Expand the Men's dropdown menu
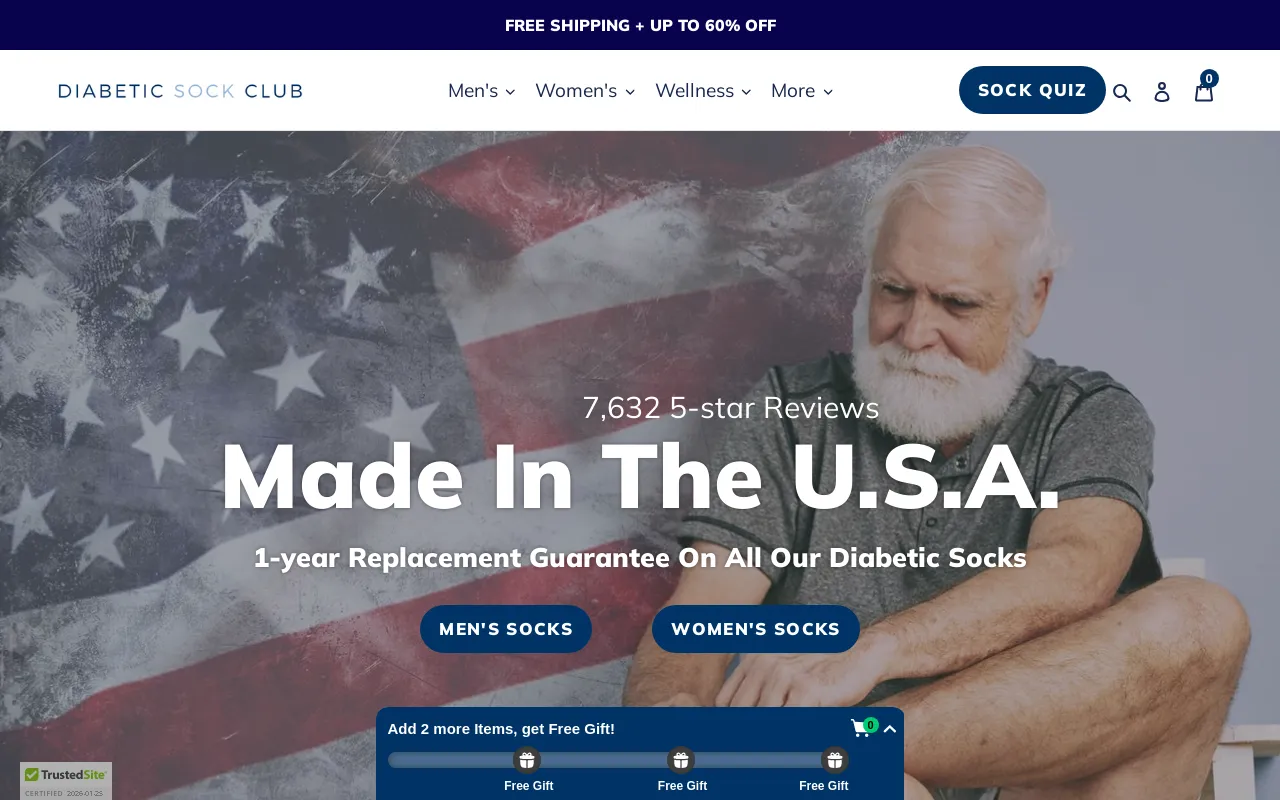Screen dimensions: 1280x800 [482, 91]
